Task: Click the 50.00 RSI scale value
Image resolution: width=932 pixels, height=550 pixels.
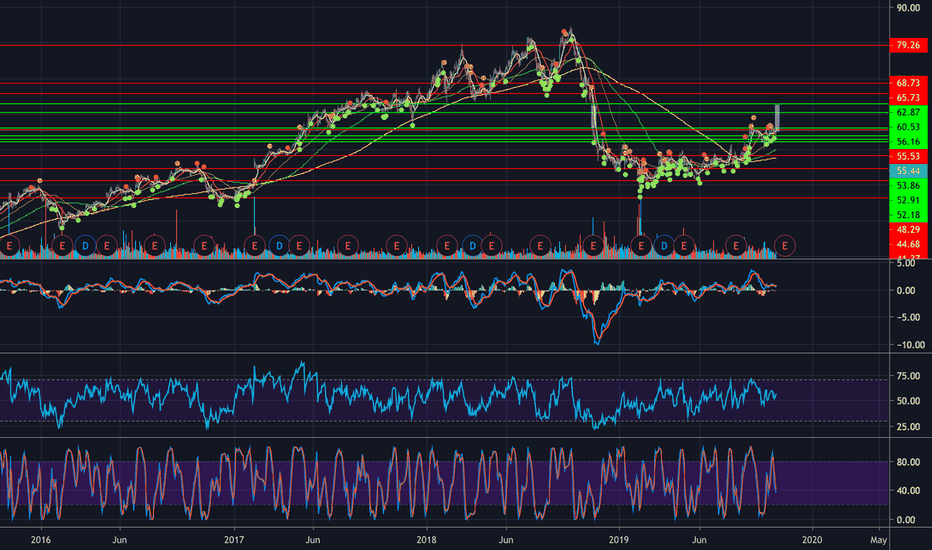Action: pyautogui.click(x=908, y=401)
